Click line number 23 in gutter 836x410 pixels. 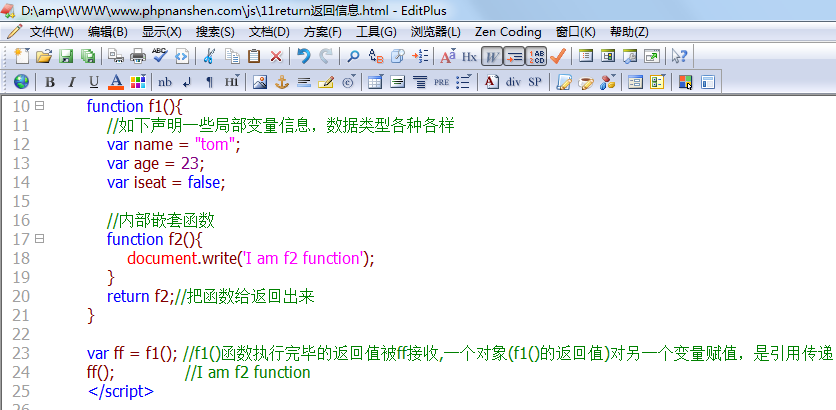point(21,353)
